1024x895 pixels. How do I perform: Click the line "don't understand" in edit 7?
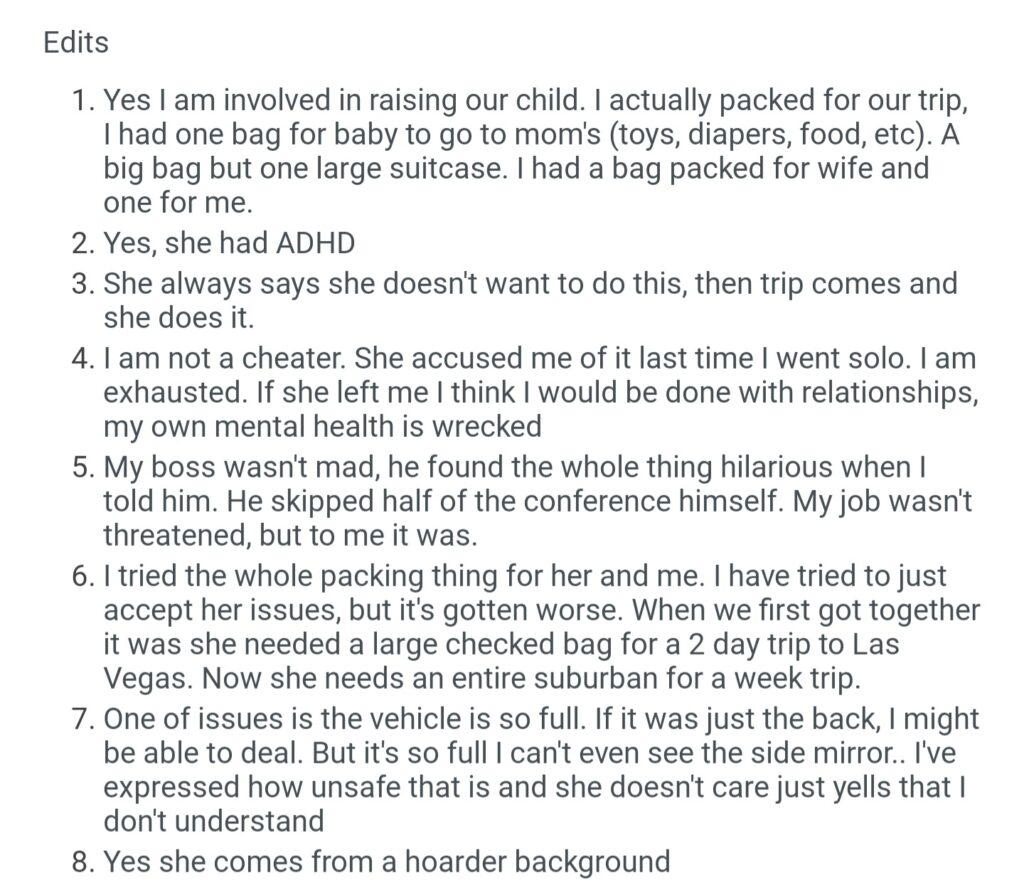coord(214,821)
